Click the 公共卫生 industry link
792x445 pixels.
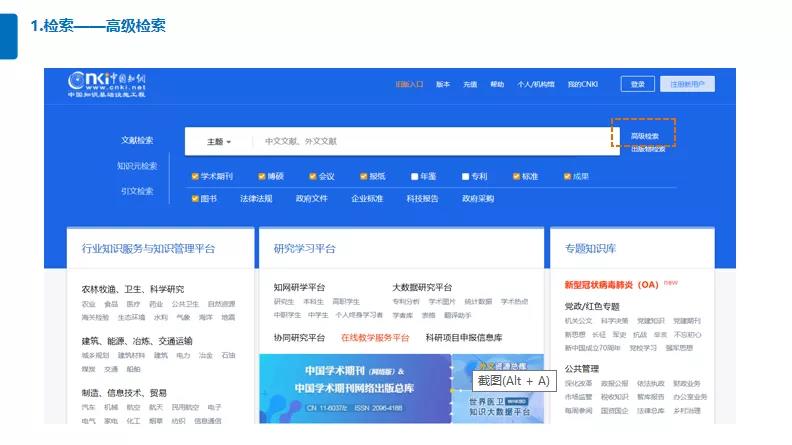[x=185, y=304]
